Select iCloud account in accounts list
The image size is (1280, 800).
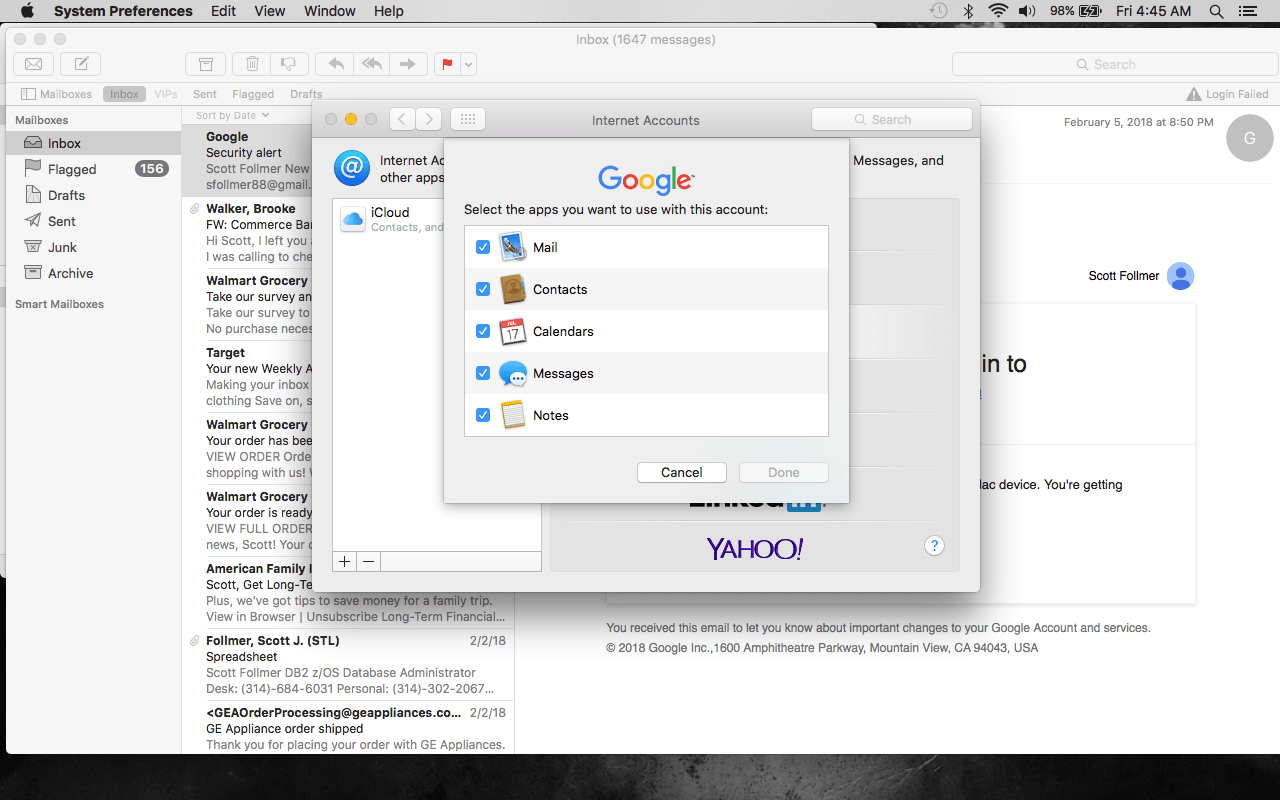(437, 219)
